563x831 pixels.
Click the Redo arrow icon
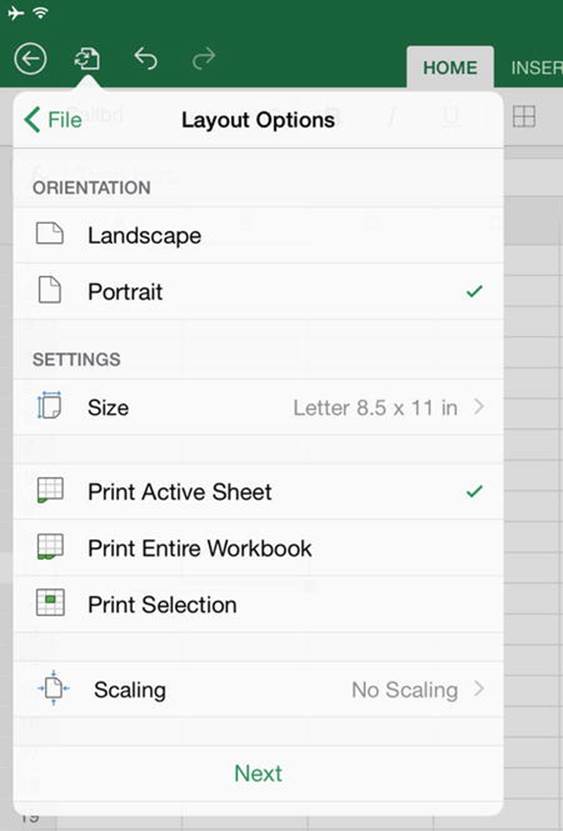click(204, 58)
